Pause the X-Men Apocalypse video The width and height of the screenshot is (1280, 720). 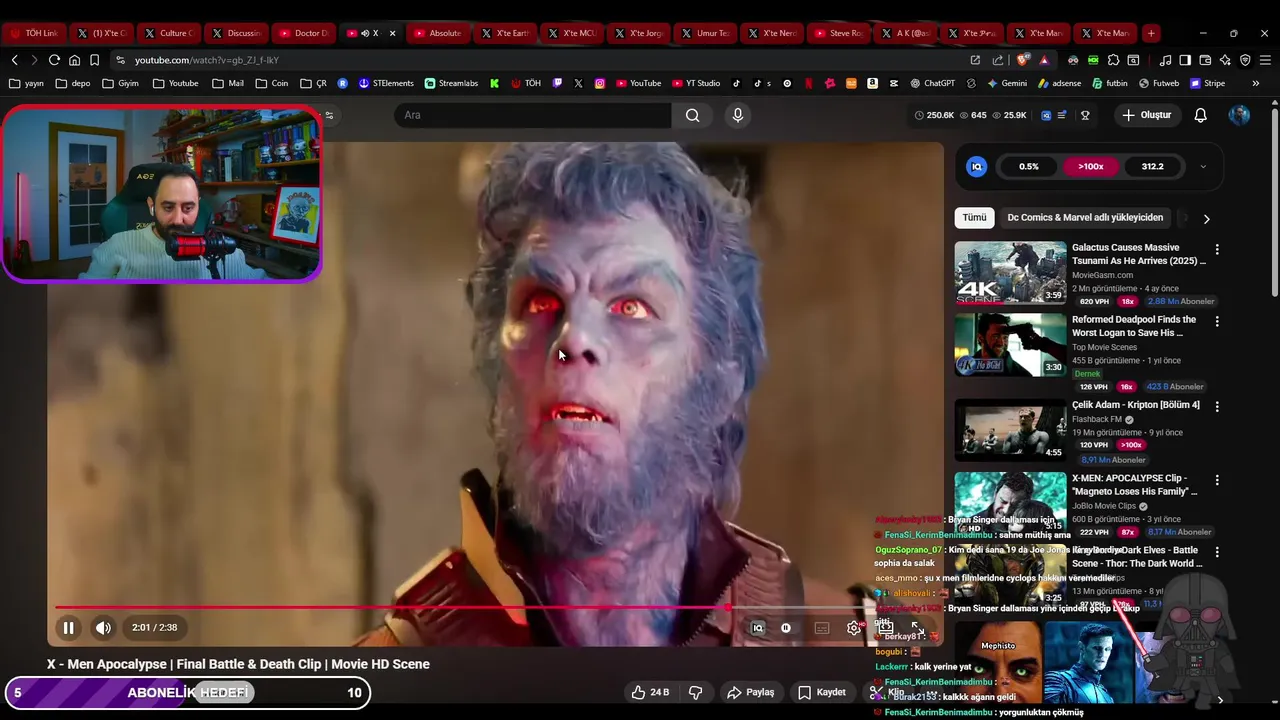click(68, 628)
